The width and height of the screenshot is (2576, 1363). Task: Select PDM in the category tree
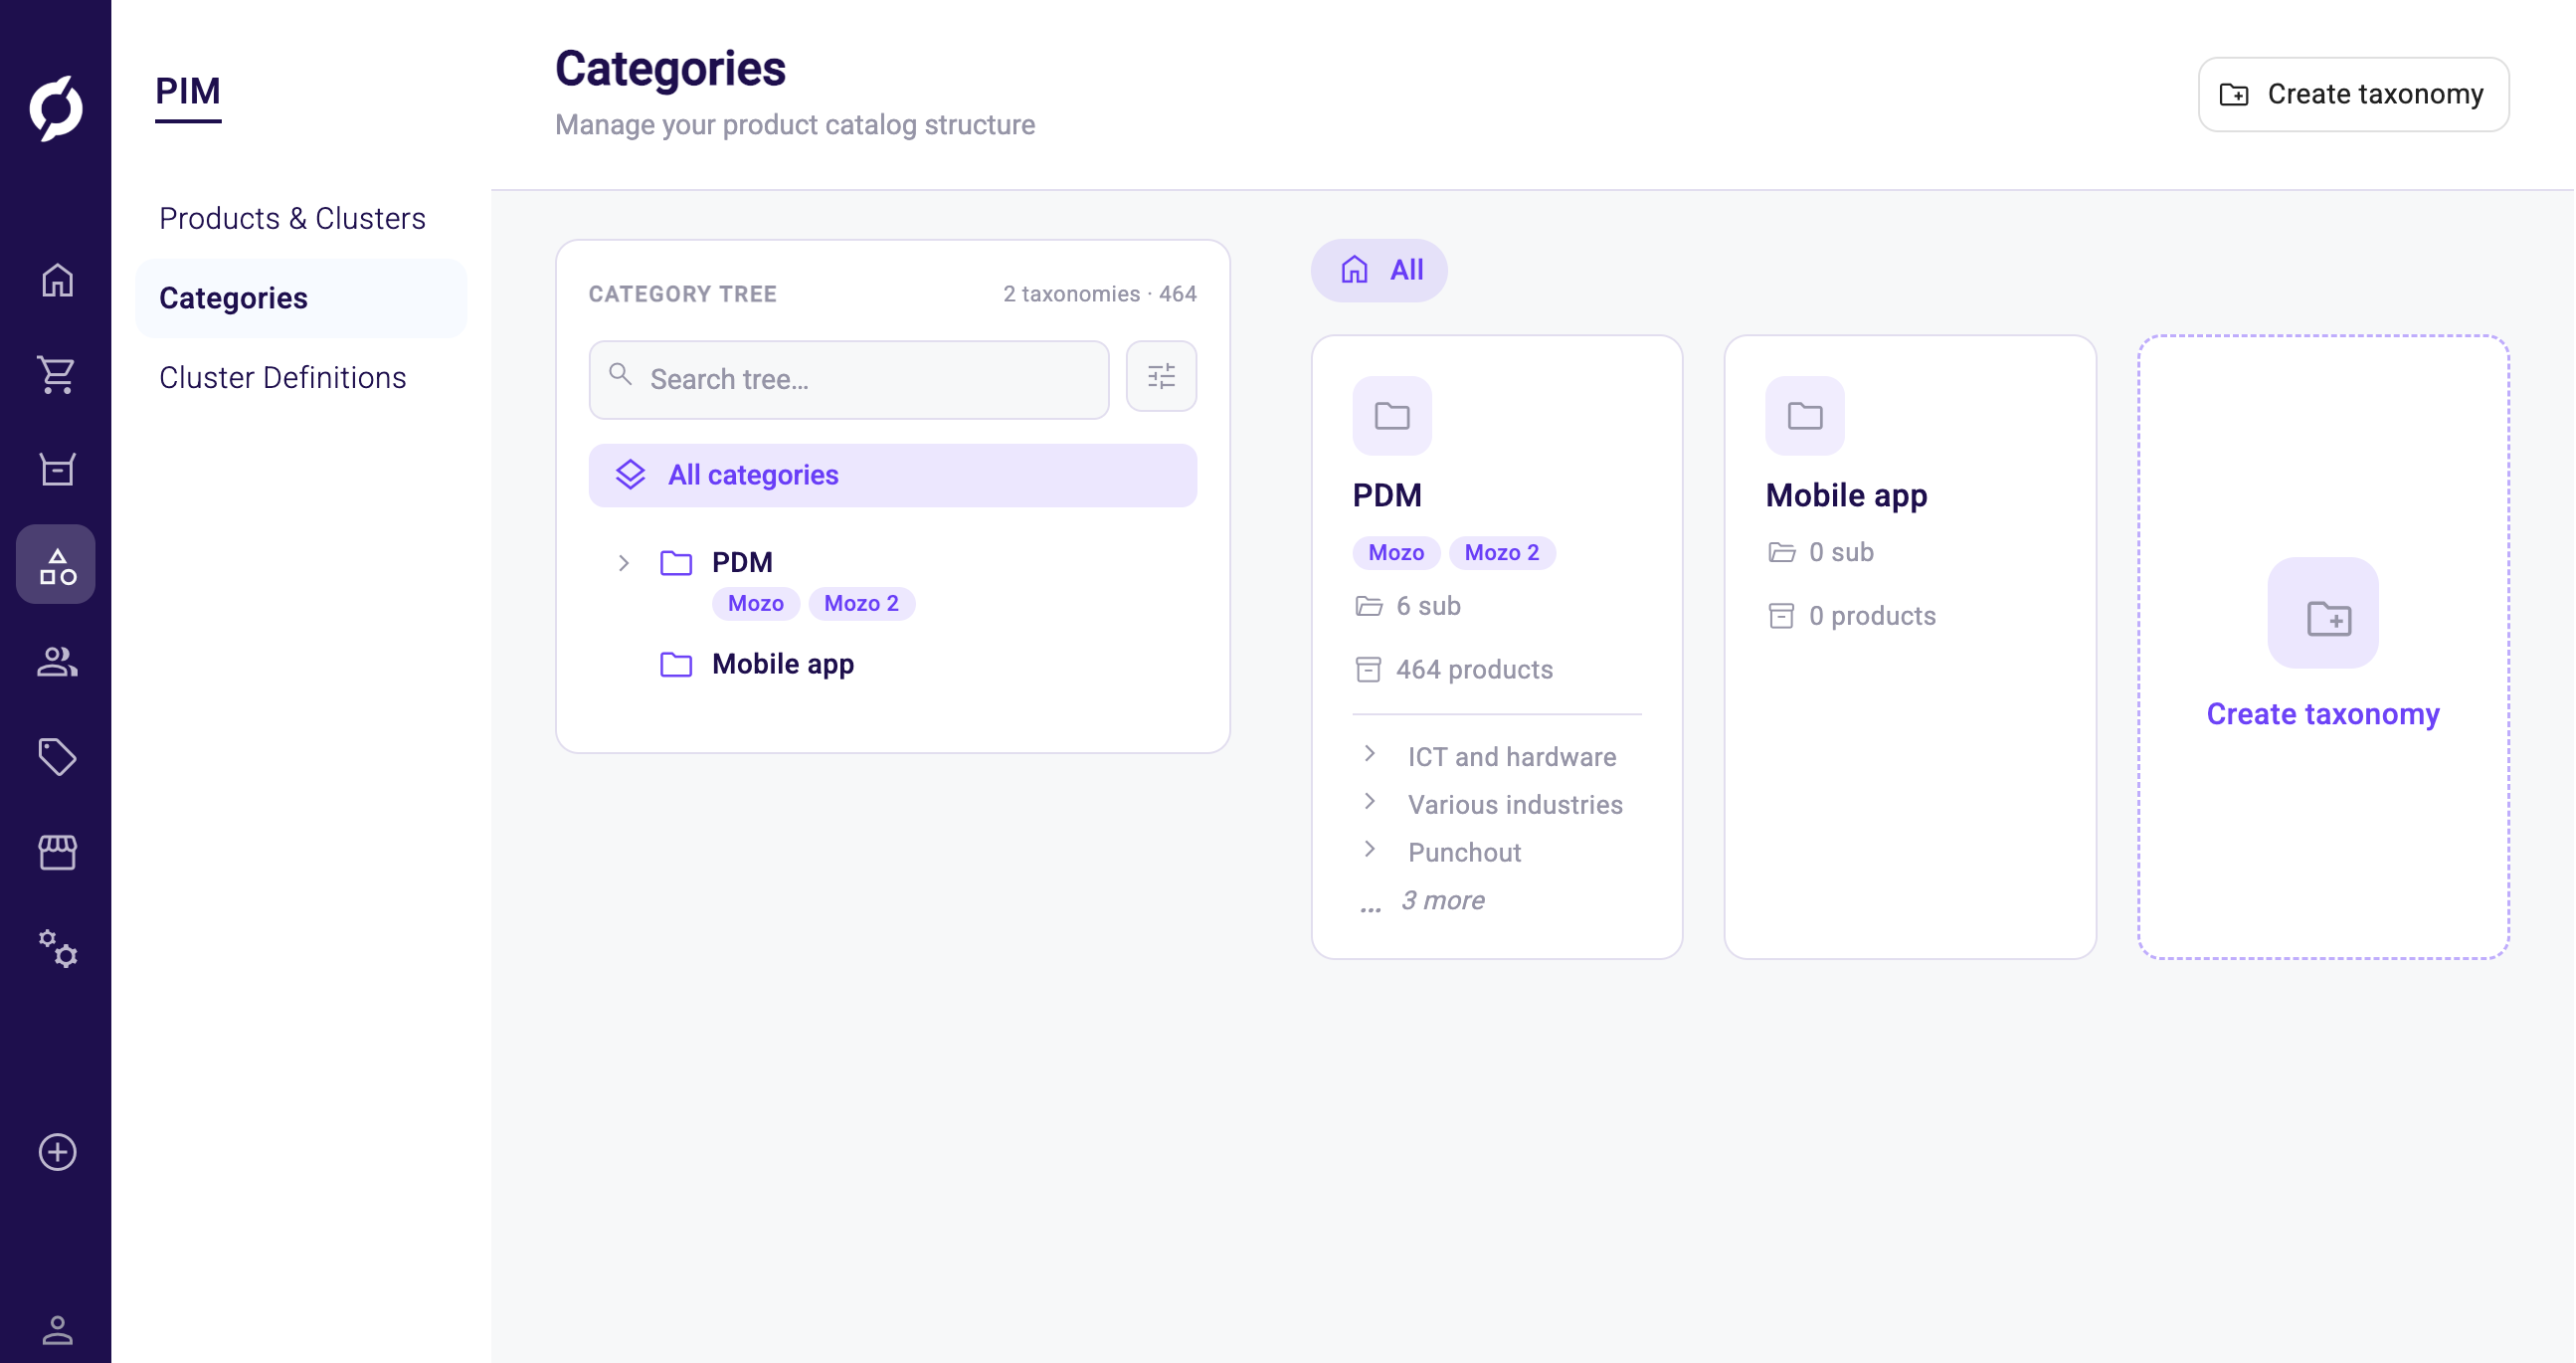pyautogui.click(x=742, y=563)
